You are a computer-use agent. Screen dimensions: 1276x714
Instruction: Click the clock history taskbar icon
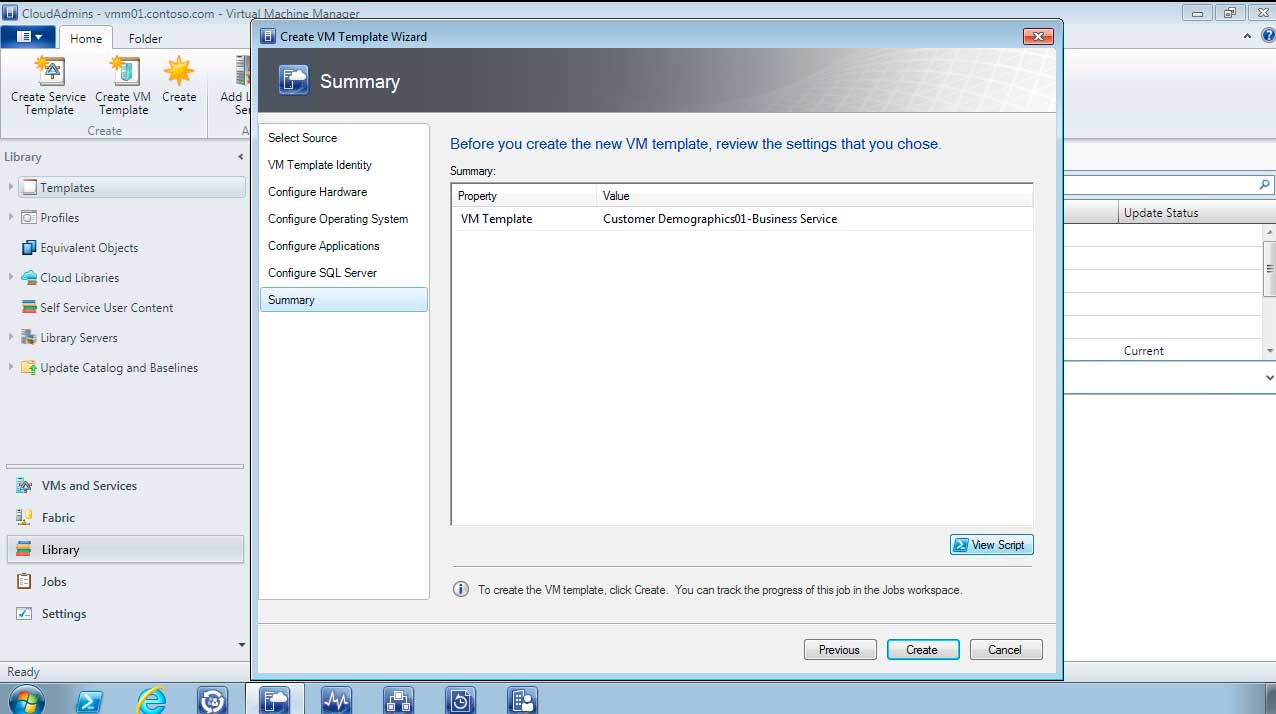tap(460, 700)
